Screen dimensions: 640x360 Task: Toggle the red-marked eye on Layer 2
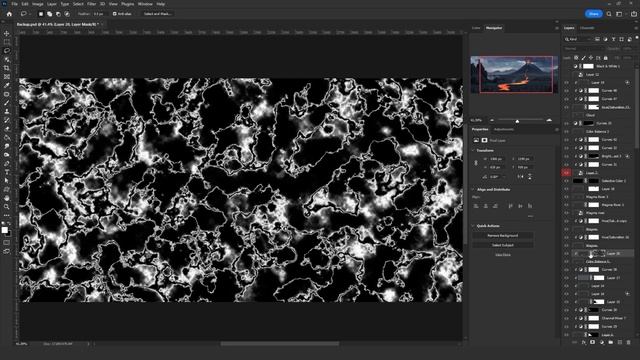point(567,173)
